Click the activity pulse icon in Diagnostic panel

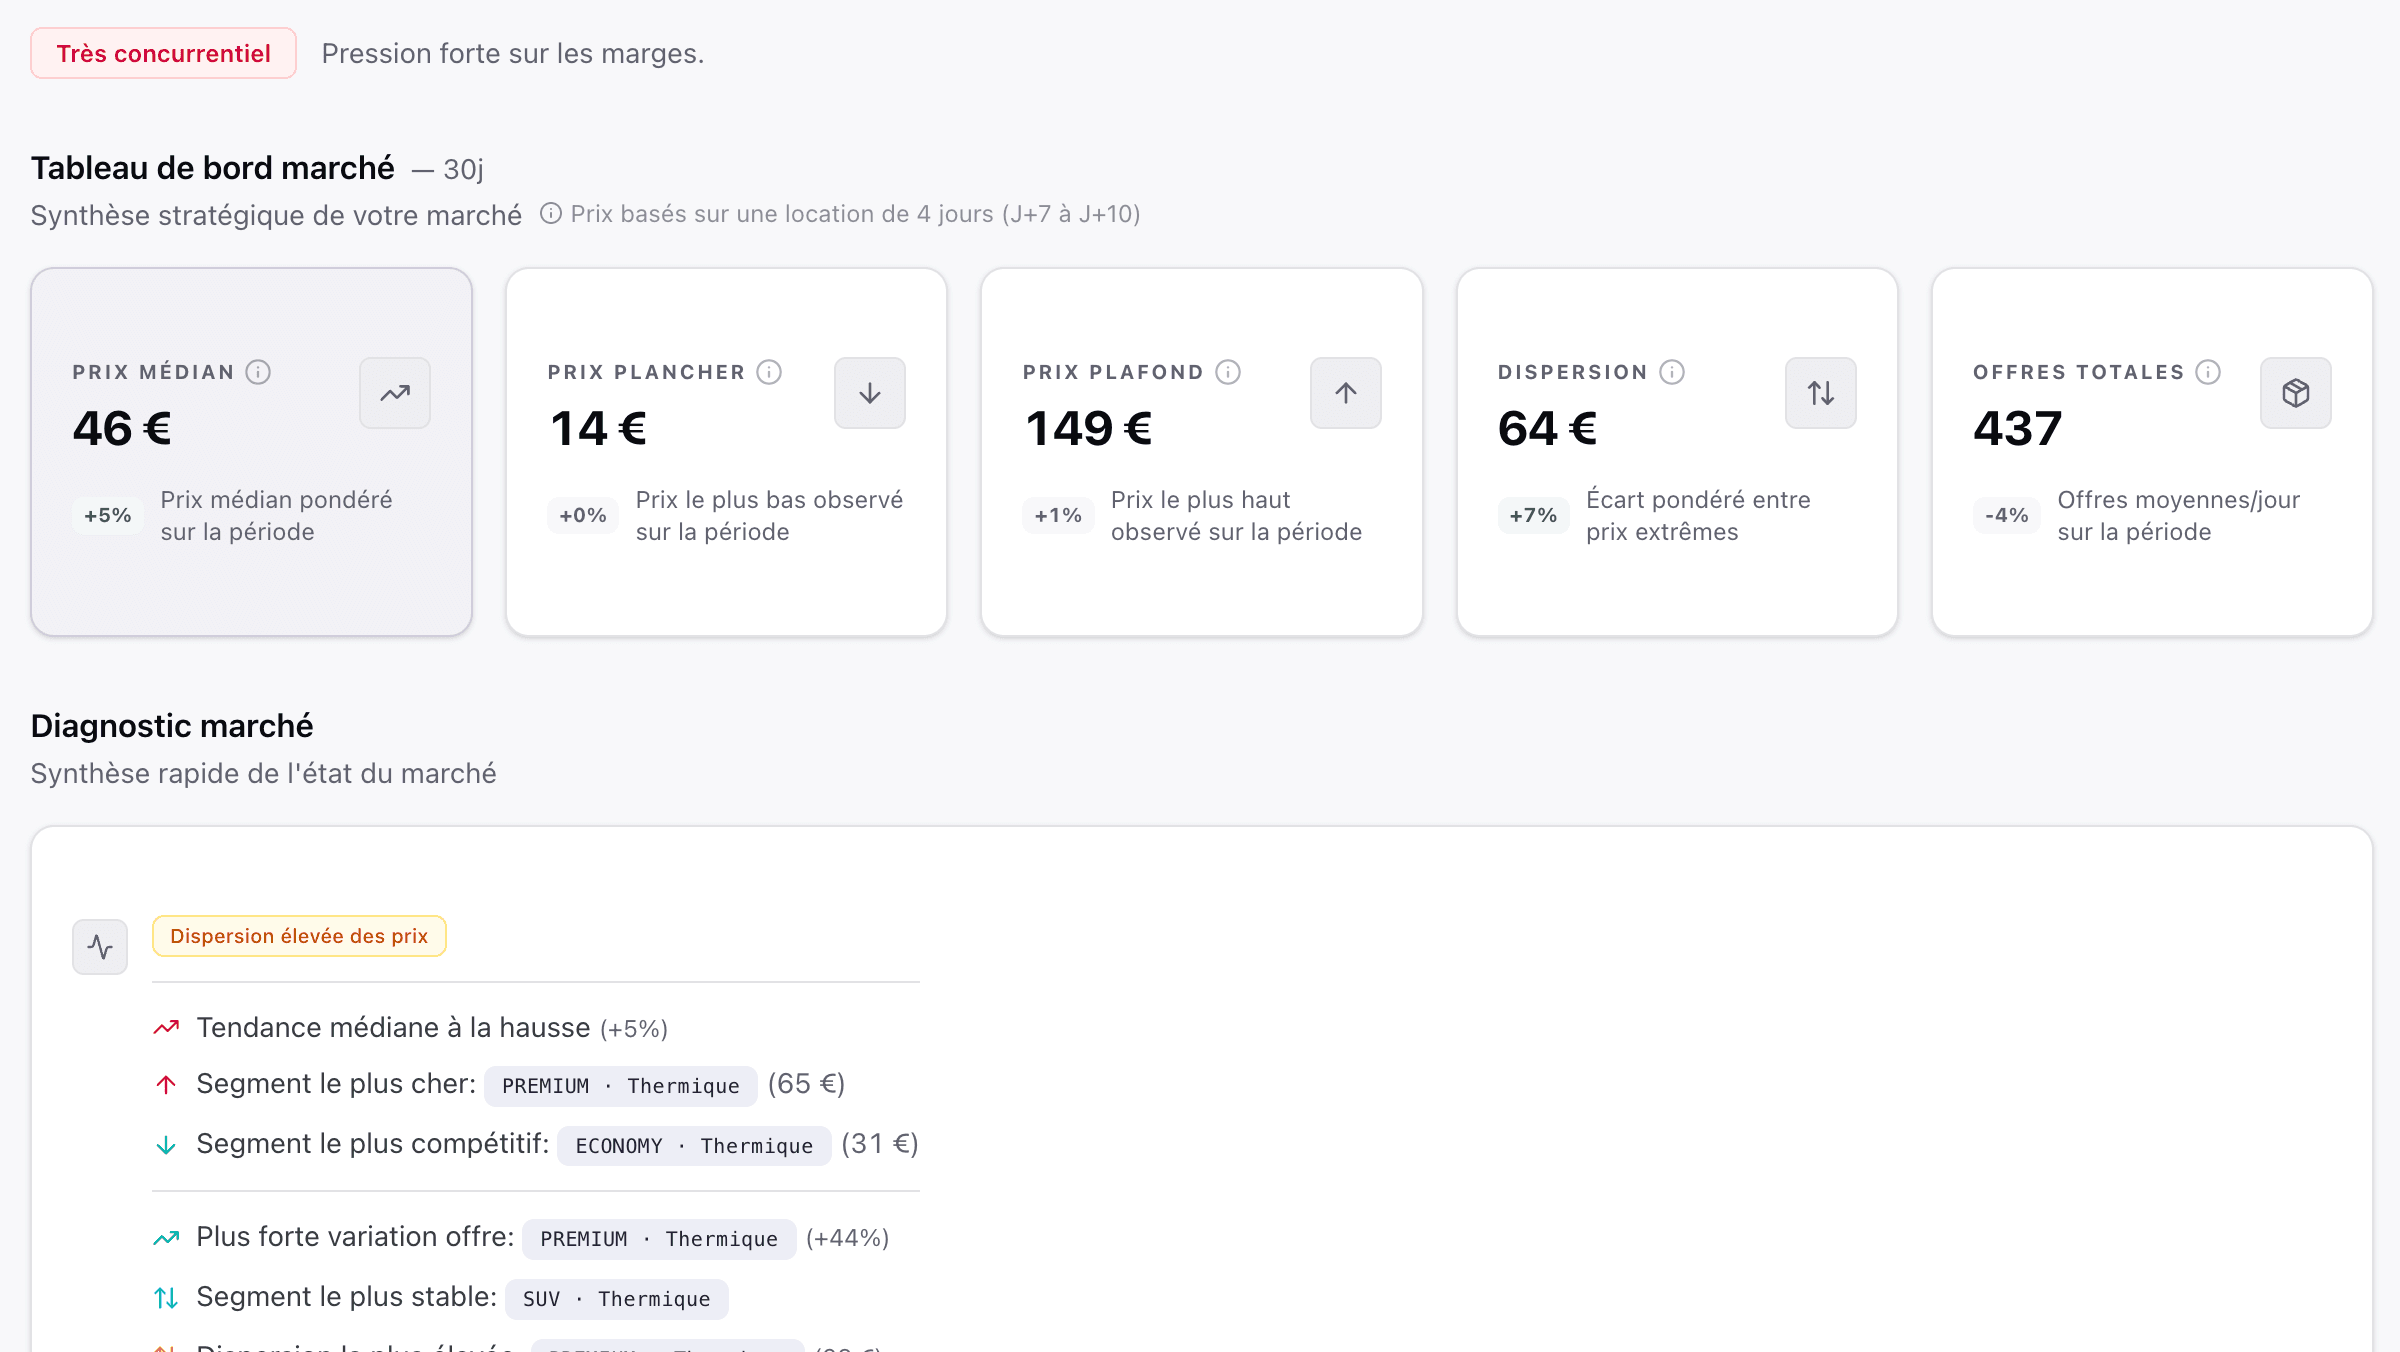click(100, 946)
